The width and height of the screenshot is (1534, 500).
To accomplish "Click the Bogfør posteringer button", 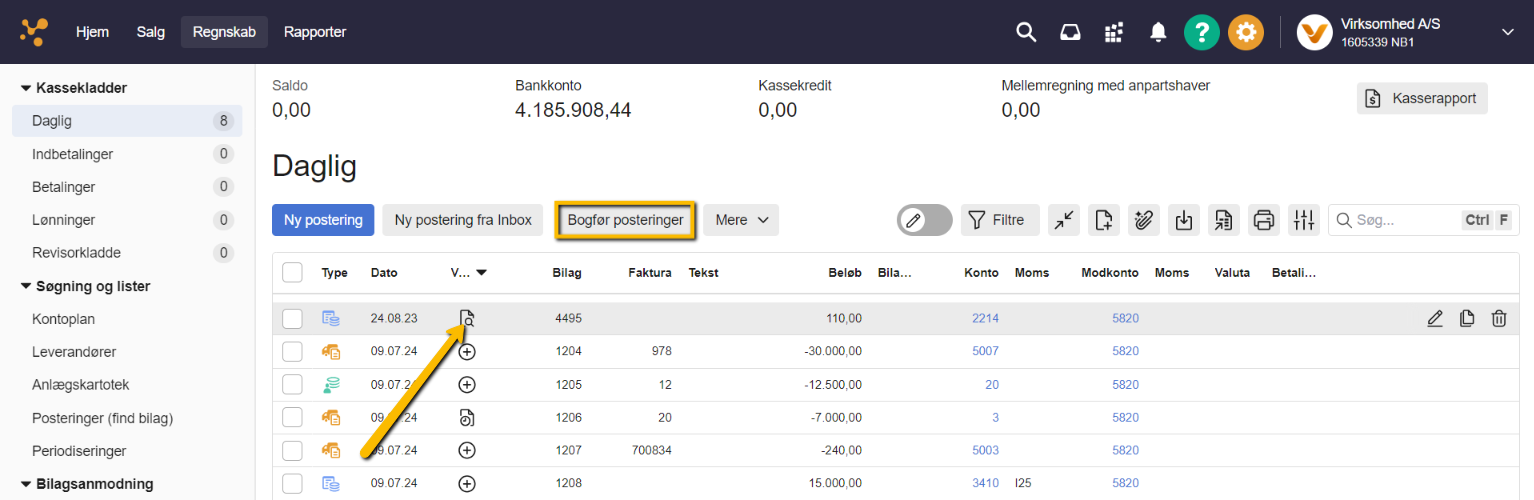I will tap(625, 220).
